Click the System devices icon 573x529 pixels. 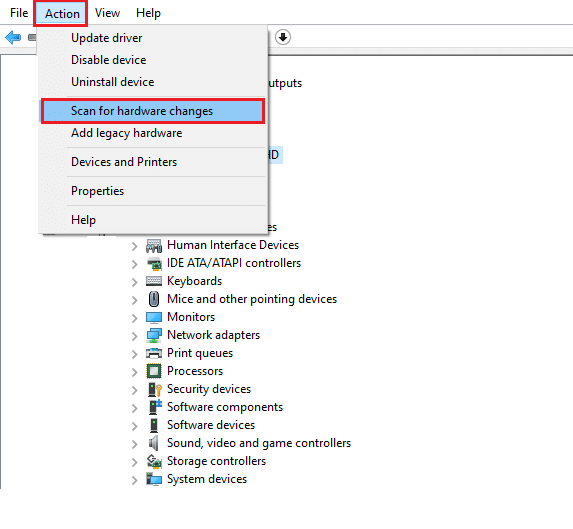pos(154,479)
